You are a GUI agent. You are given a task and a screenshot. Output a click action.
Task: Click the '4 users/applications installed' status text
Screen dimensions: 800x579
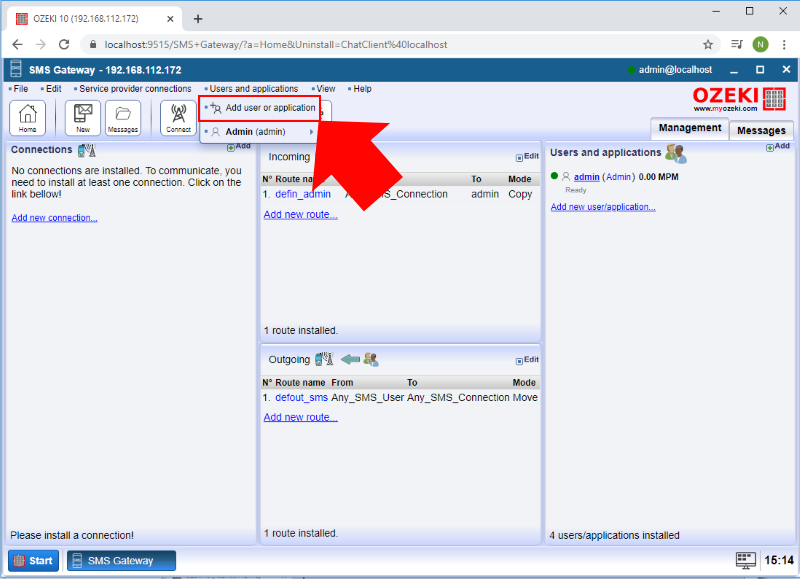614,535
